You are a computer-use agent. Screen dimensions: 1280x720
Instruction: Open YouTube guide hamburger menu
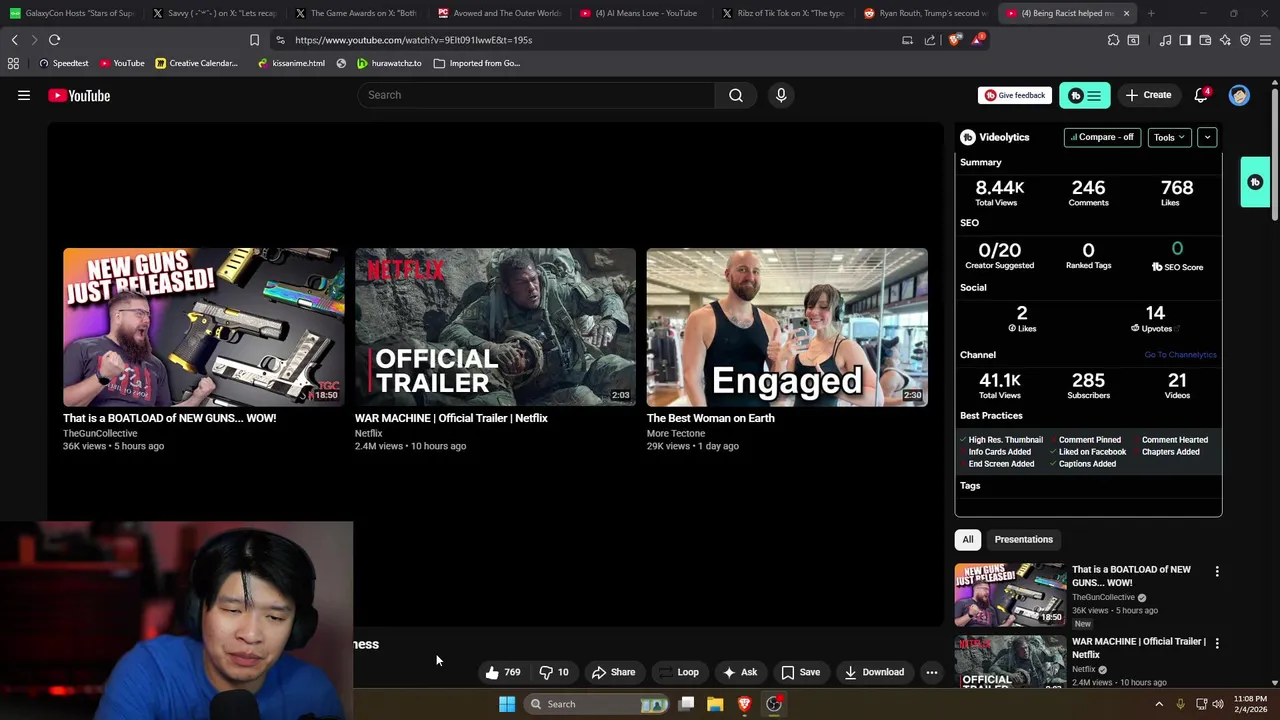tap(24, 95)
